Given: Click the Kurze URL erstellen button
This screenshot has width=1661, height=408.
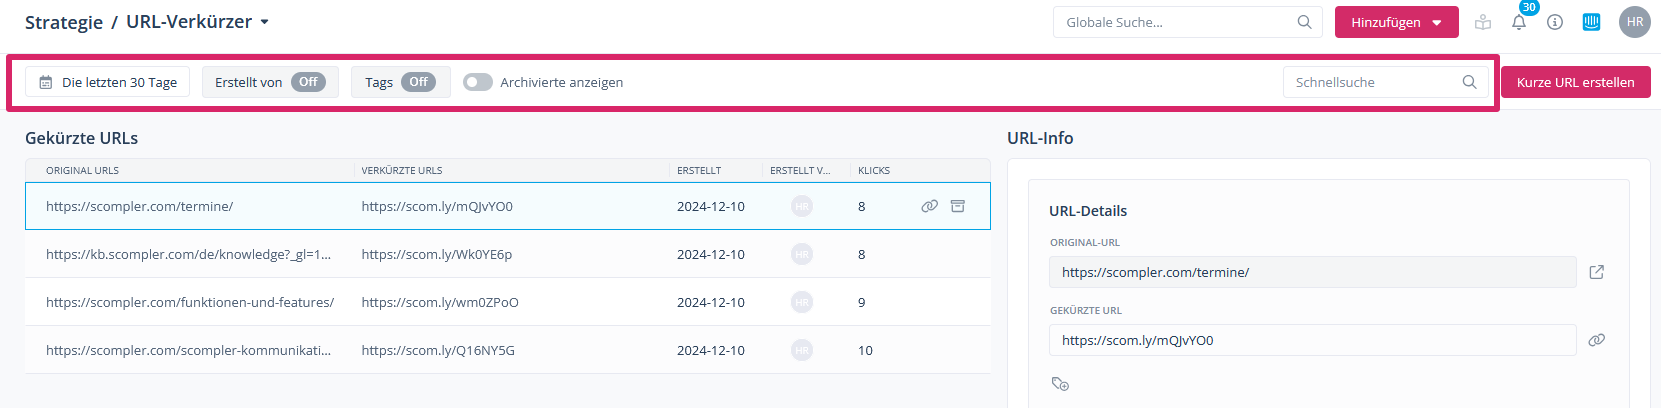Looking at the screenshot, I should point(1575,82).
